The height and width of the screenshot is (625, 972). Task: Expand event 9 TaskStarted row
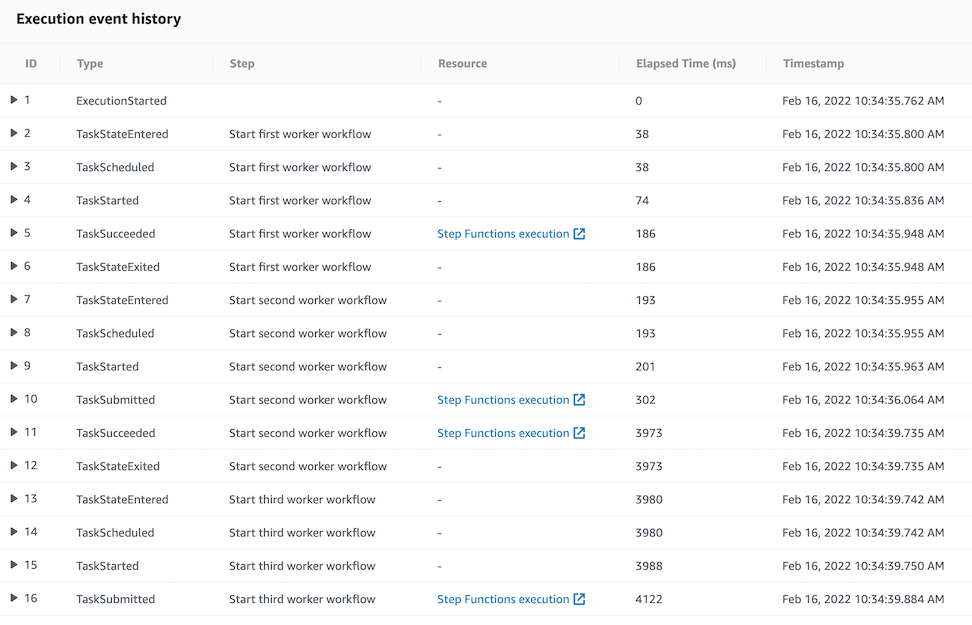click(14, 366)
